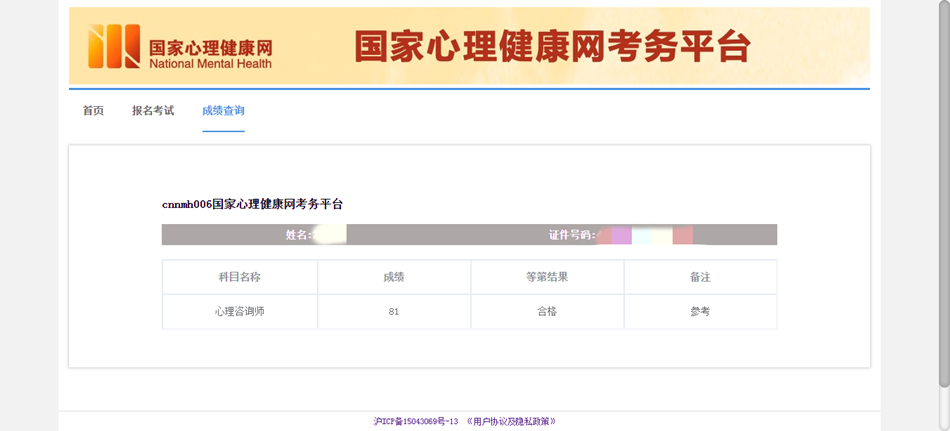Image resolution: width=950 pixels, height=431 pixels.
Task: Click the National Mental Health logo text
Action: (210, 63)
